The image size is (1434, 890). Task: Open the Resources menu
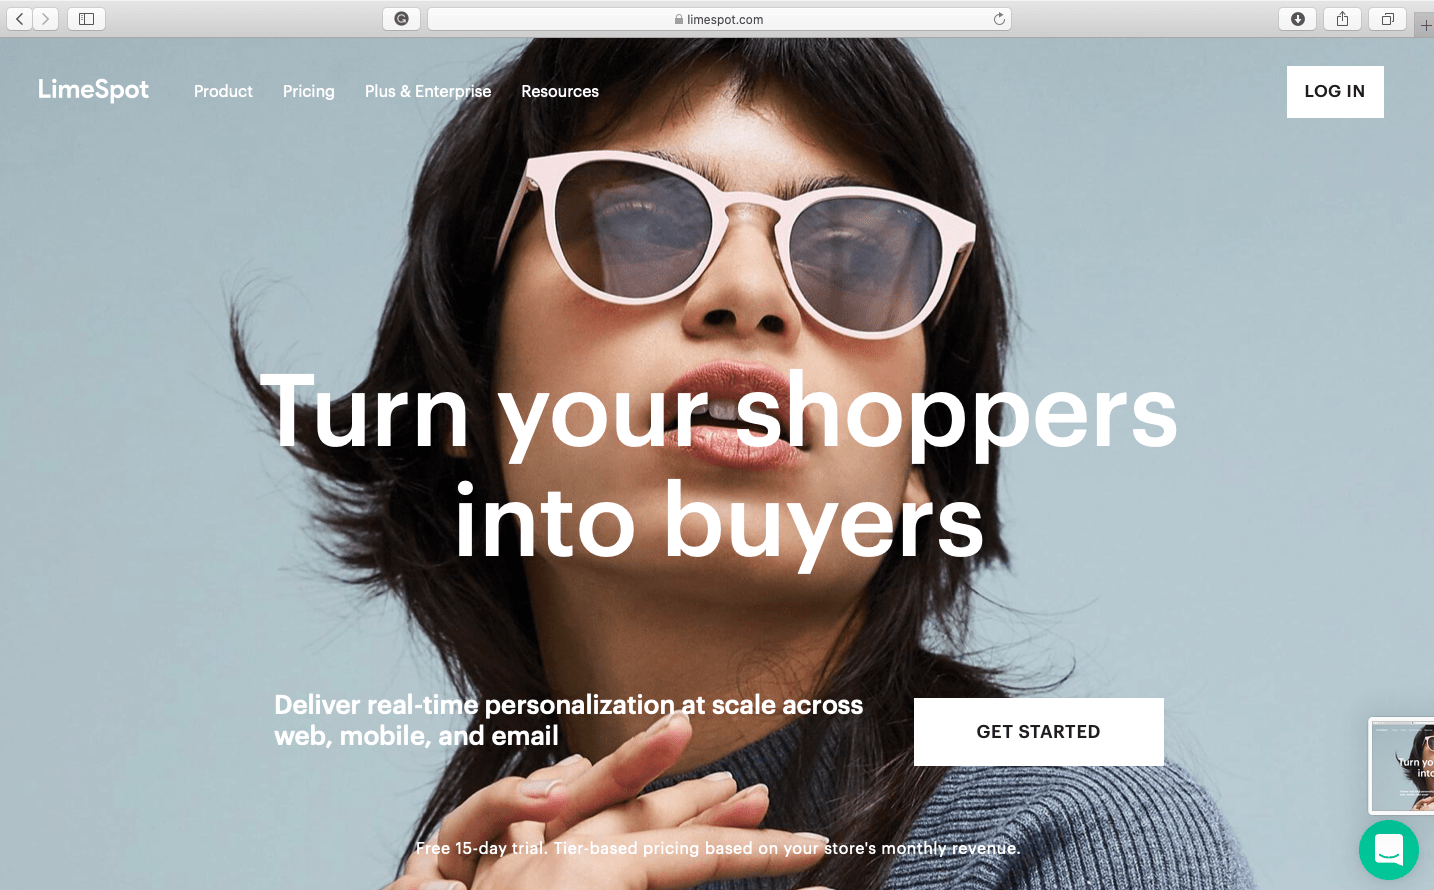pos(560,91)
